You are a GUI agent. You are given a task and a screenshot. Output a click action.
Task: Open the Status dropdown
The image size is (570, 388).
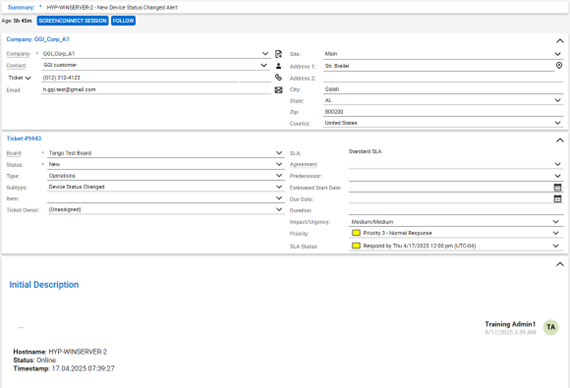click(x=279, y=164)
